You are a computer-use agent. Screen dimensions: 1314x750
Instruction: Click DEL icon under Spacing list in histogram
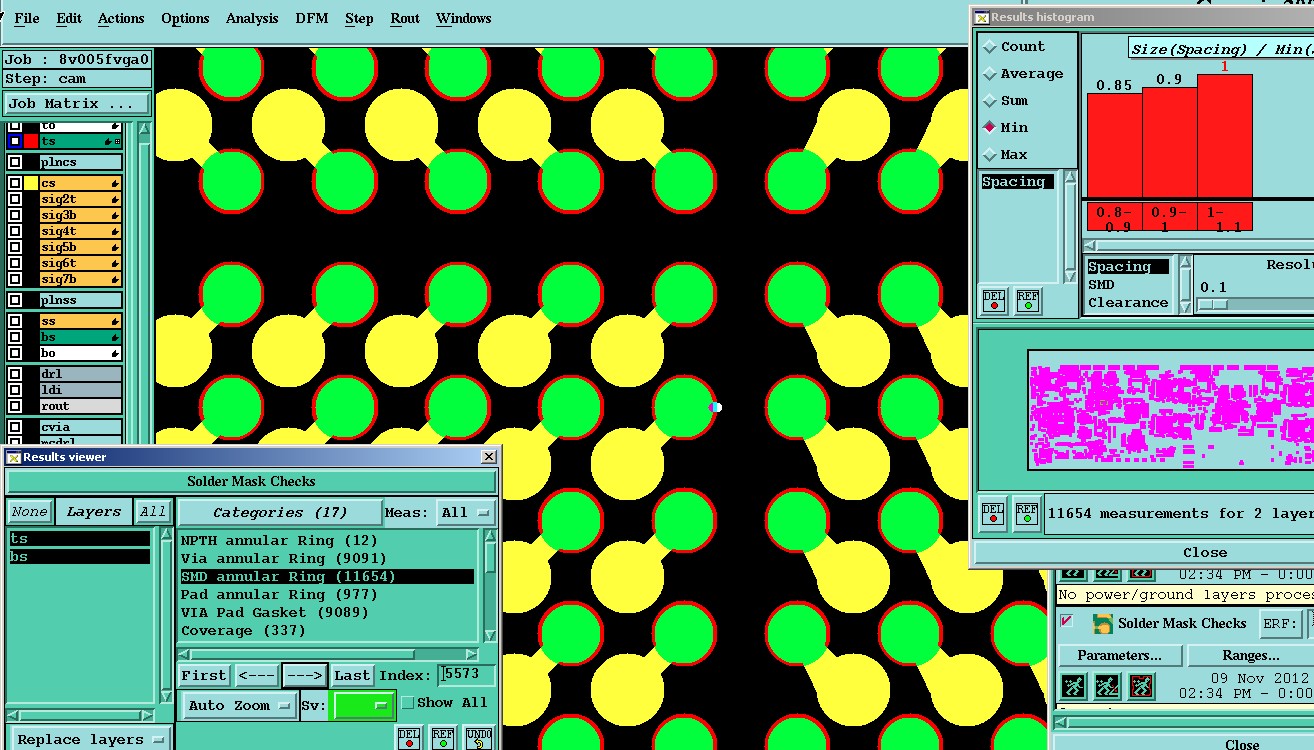click(994, 300)
